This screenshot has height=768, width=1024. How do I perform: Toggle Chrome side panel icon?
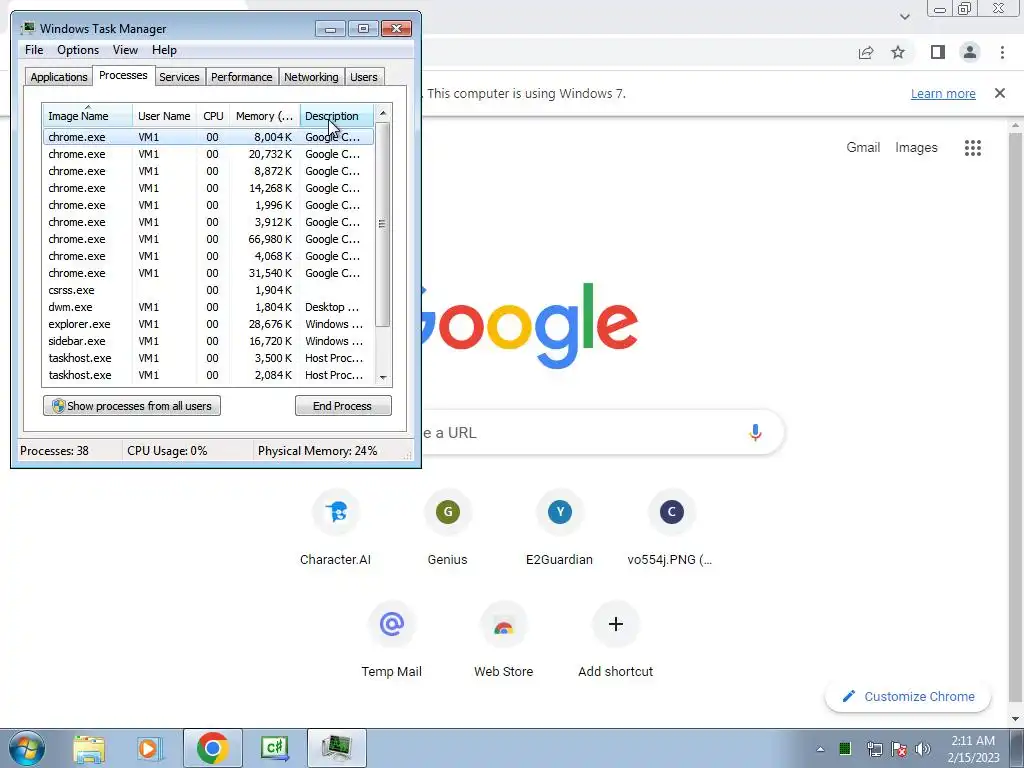pyautogui.click(x=938, y=52)
